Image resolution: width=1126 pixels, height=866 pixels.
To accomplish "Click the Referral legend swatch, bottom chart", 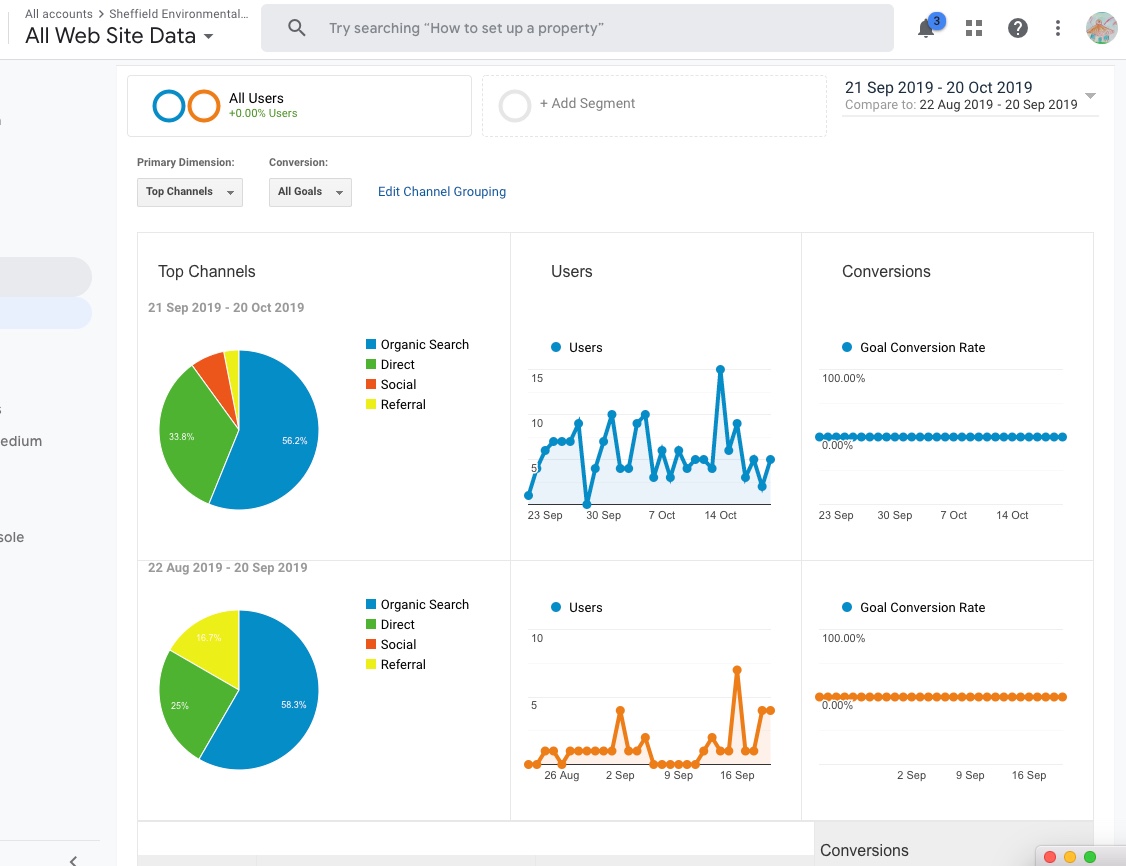I will (371, 665).
